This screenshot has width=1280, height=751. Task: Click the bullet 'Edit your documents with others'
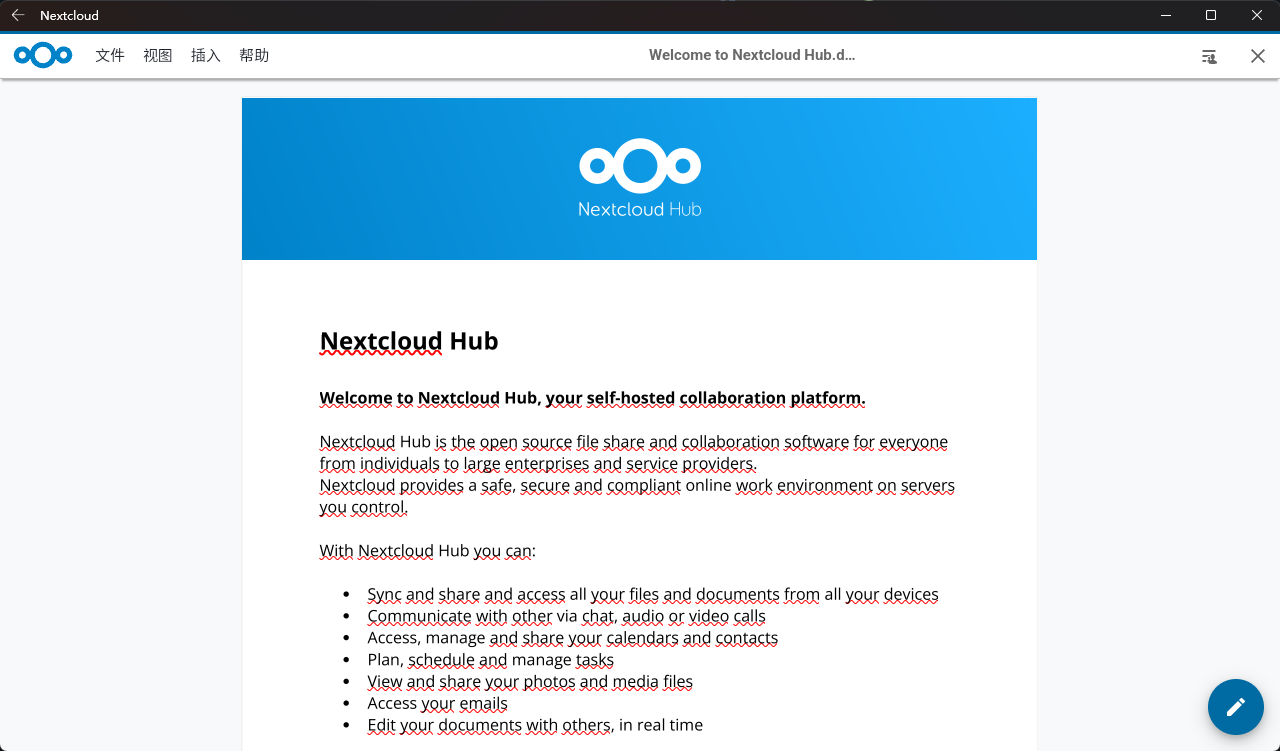tap(535, 725)
